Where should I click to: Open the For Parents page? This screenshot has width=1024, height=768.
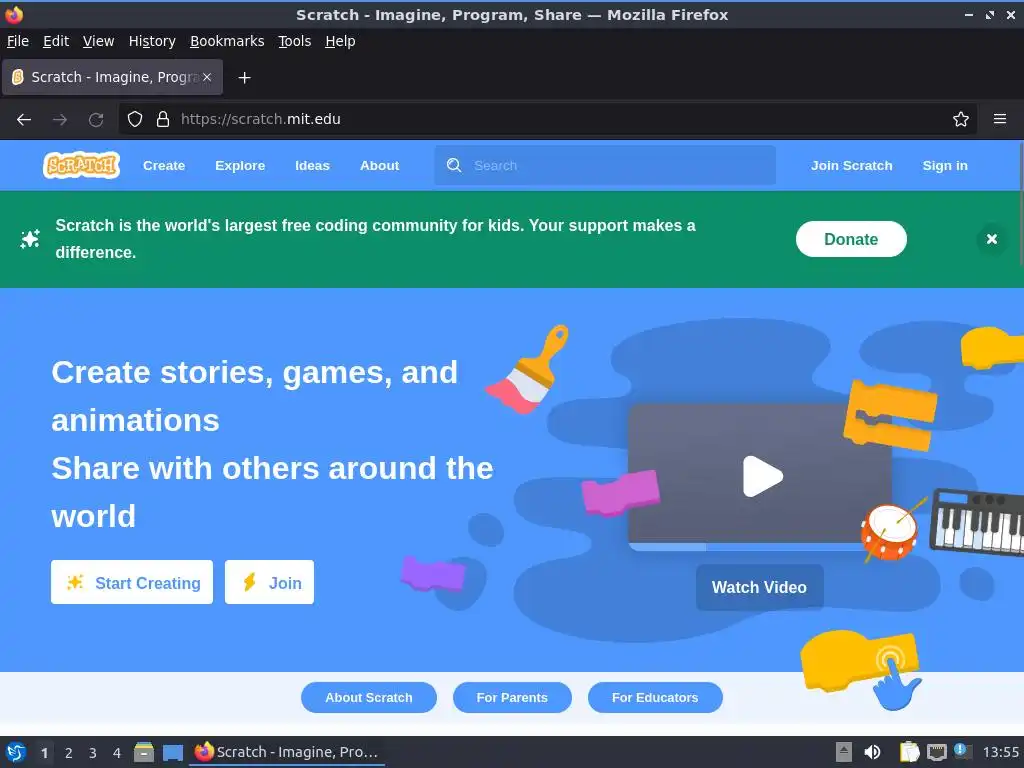click(512, 697)
